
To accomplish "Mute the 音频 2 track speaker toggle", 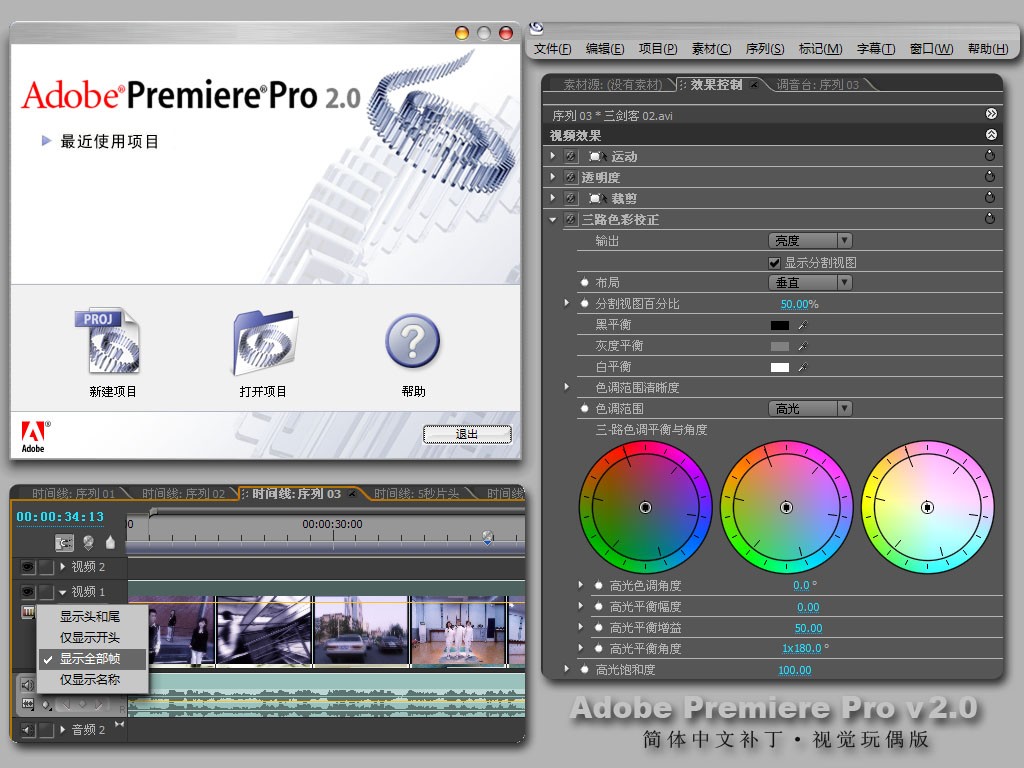I will coord(27,729).
